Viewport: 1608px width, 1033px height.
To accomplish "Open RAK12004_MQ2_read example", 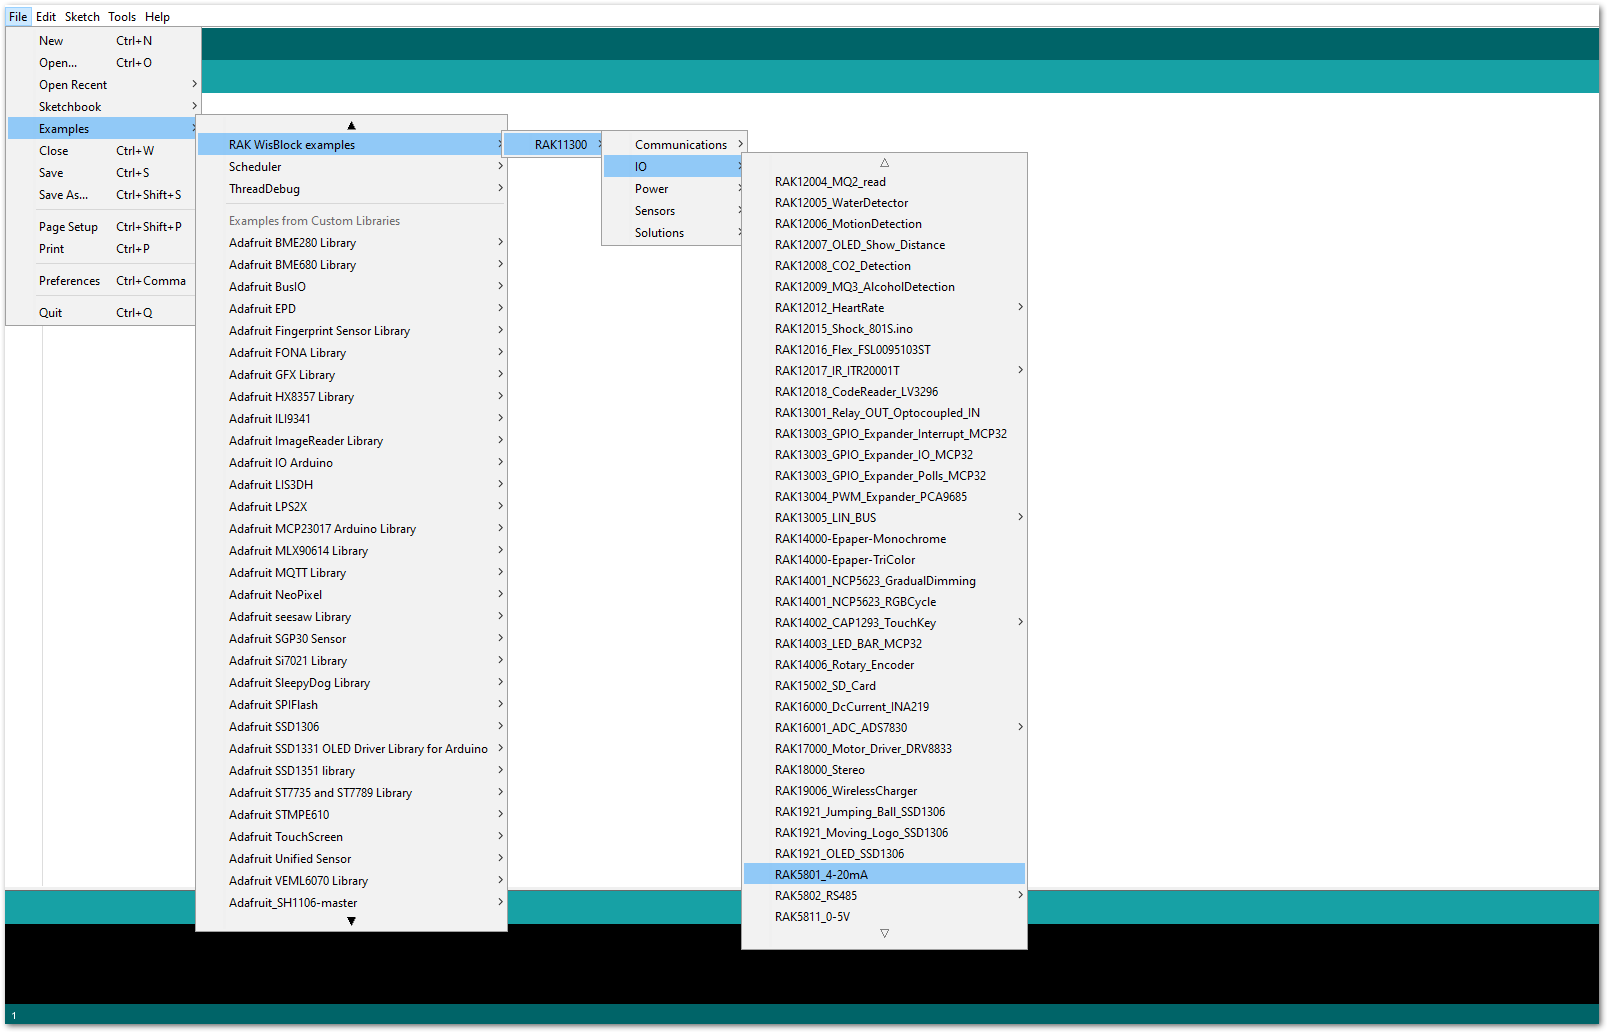I will click(885, 182).
